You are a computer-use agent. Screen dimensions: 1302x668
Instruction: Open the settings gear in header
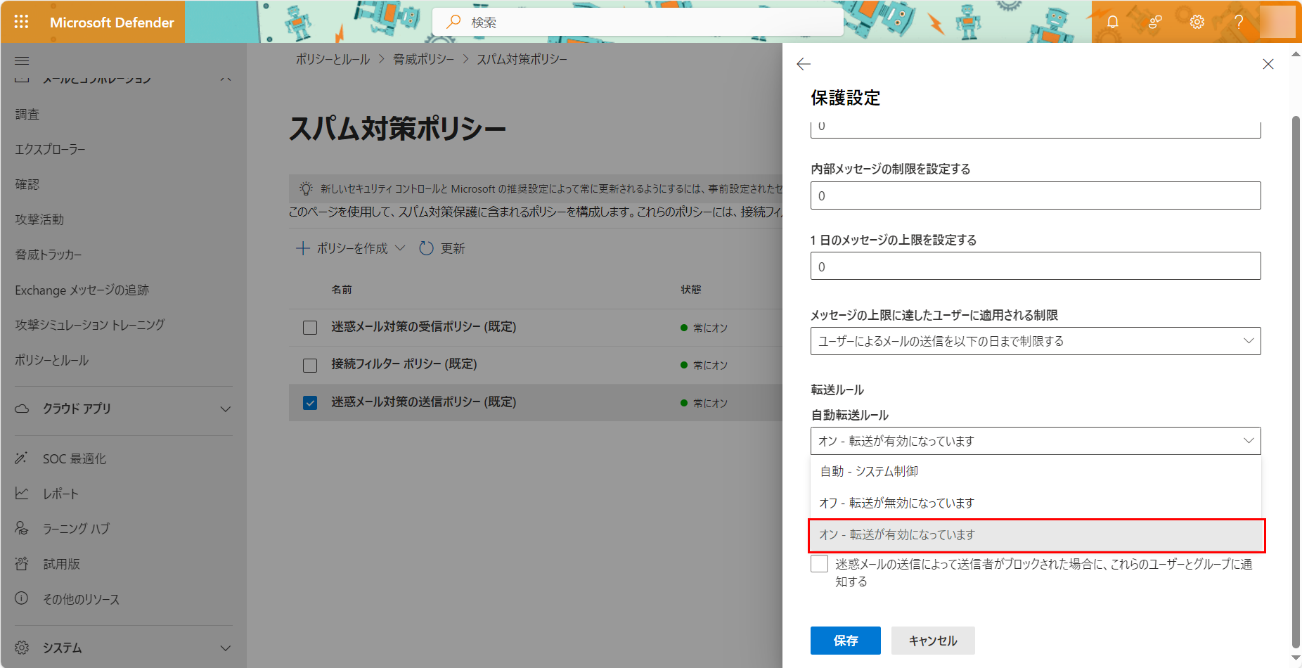[x=1197, y=22]
